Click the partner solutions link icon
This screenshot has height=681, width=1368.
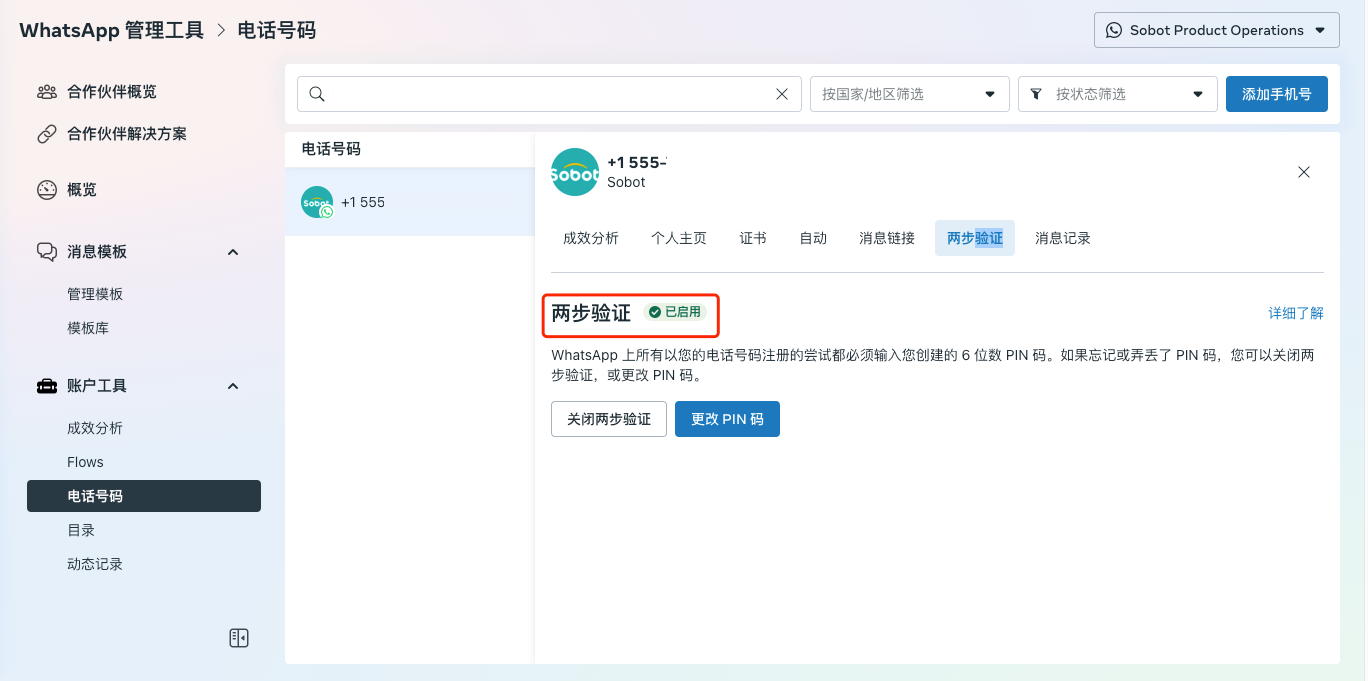click(47, 134)
